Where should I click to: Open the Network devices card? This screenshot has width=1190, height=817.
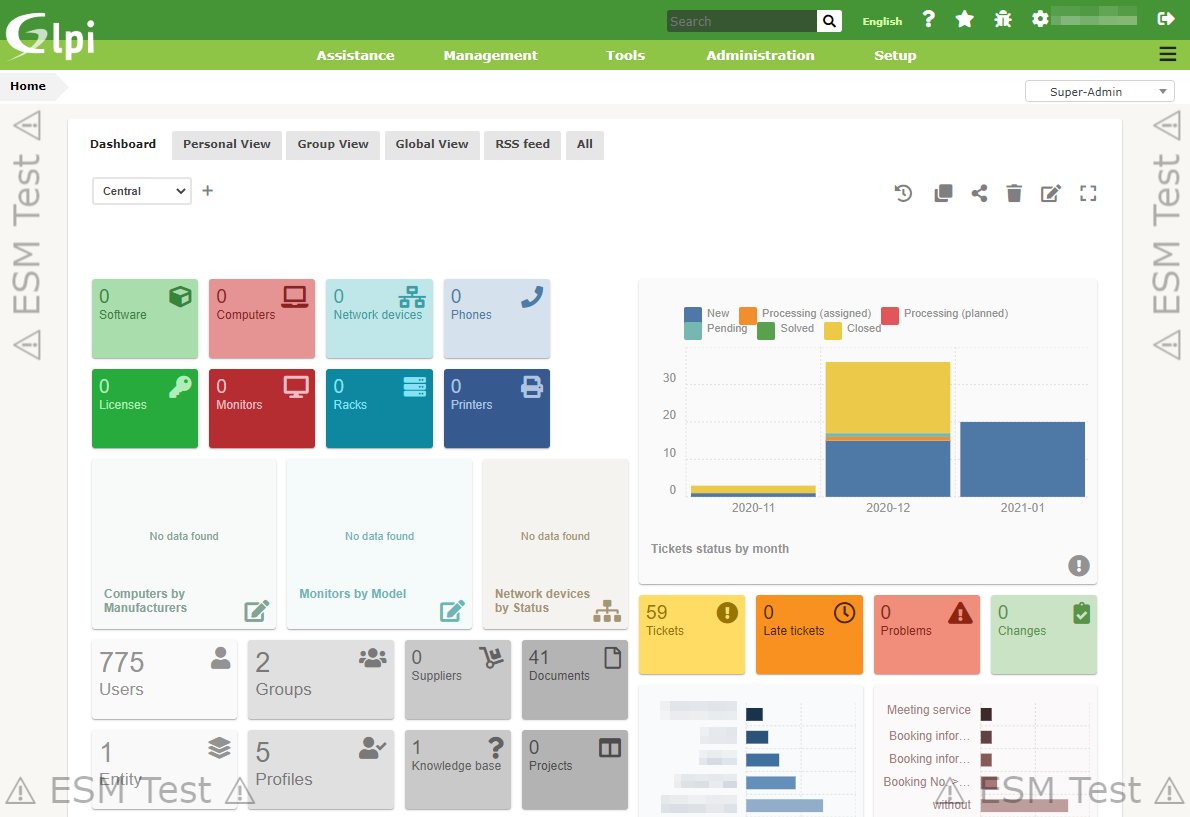point(379,319)
